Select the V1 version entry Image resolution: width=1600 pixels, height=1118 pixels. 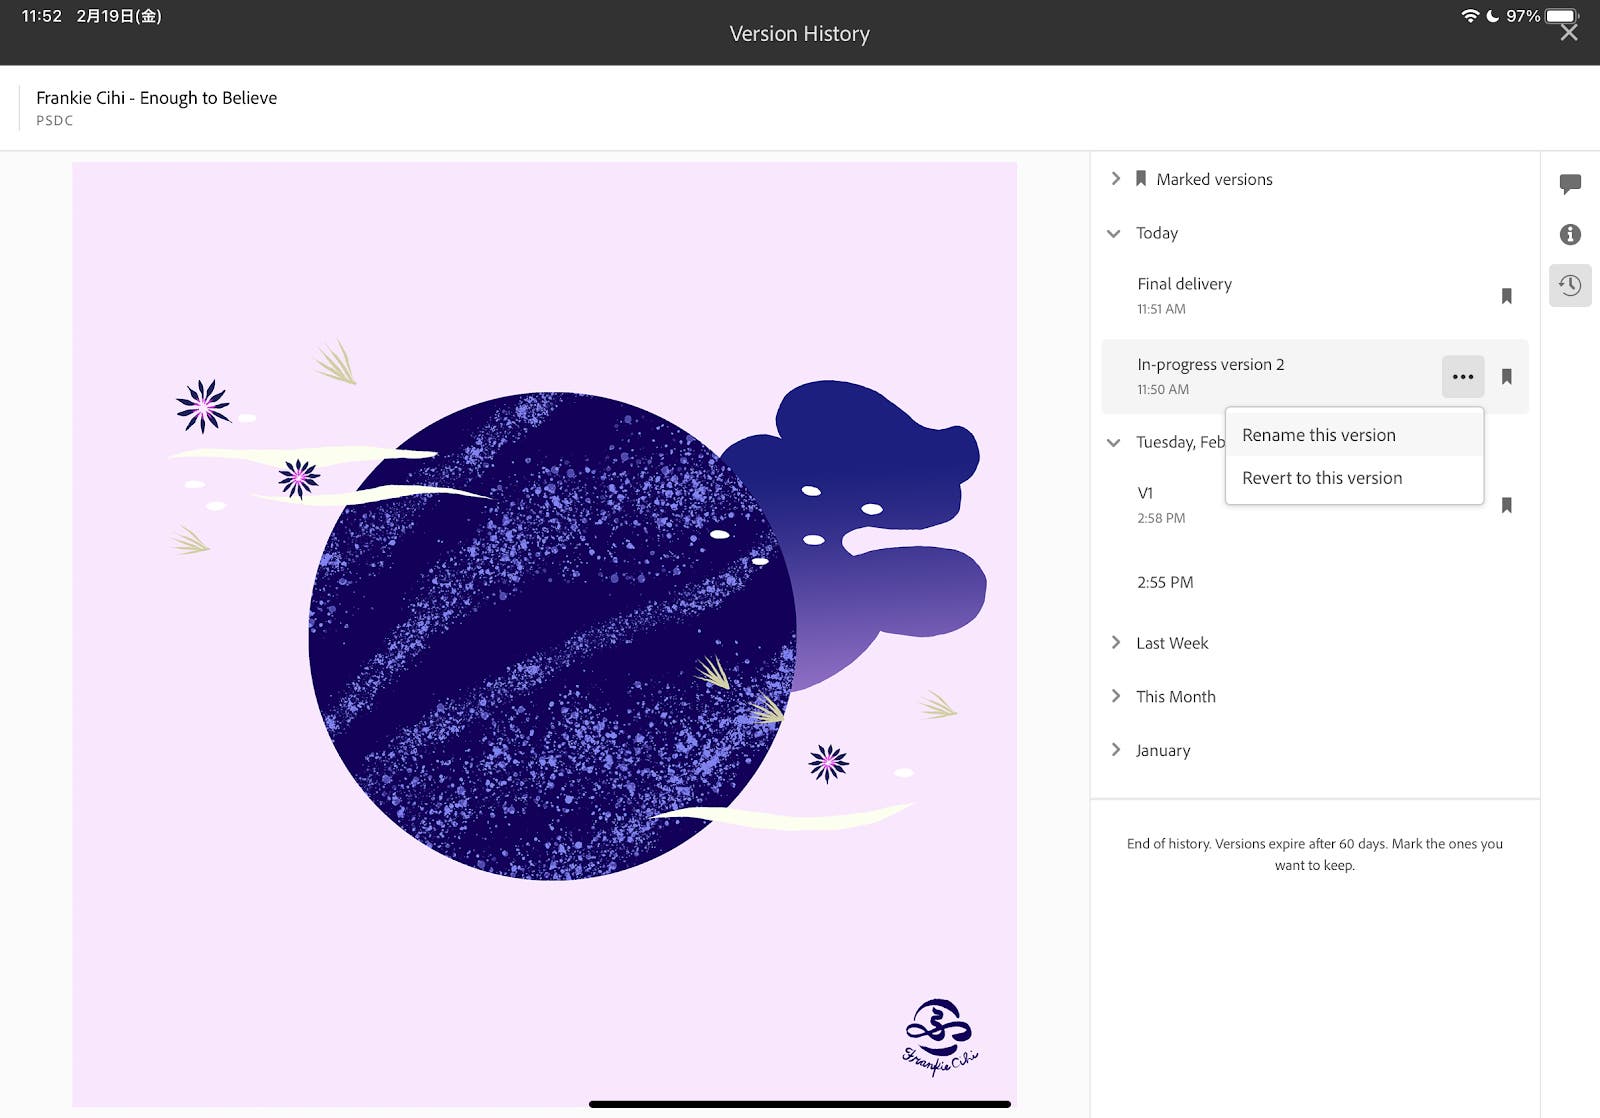(x=1160, y=504)
